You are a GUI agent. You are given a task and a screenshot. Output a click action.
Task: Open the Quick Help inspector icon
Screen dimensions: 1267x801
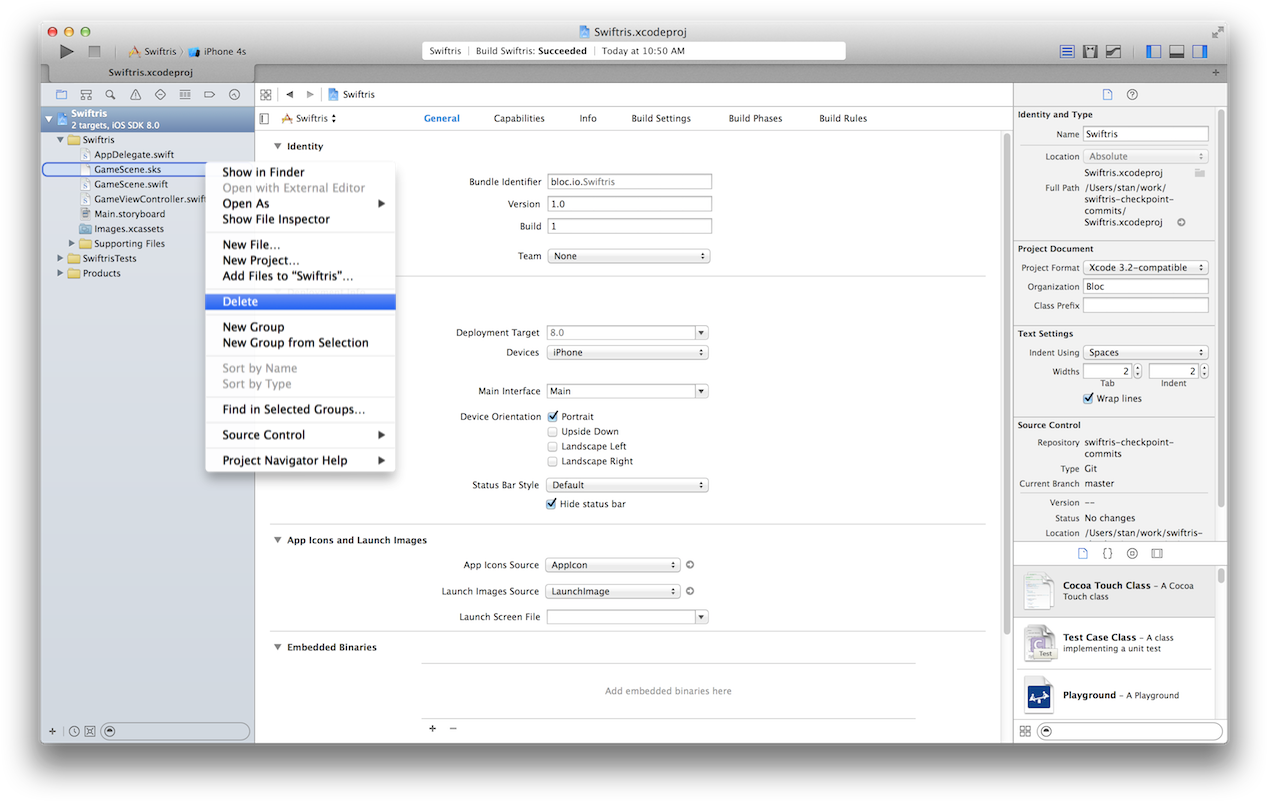tap(1132, 95)
